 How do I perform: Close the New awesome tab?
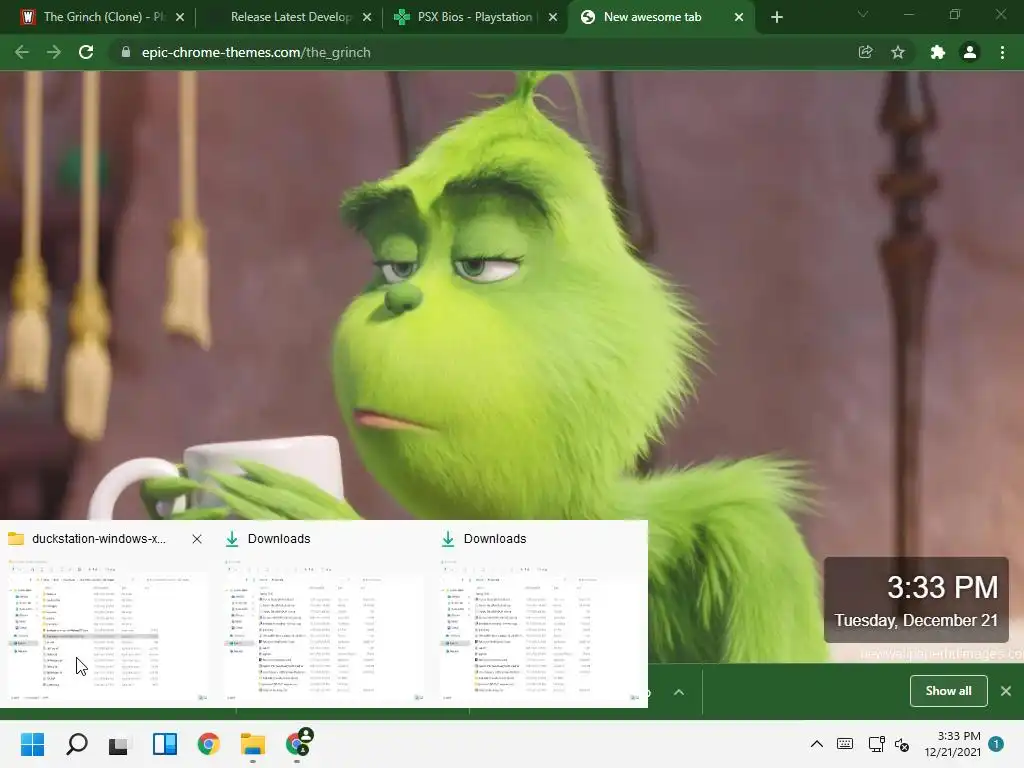click(x=739, y=17)
